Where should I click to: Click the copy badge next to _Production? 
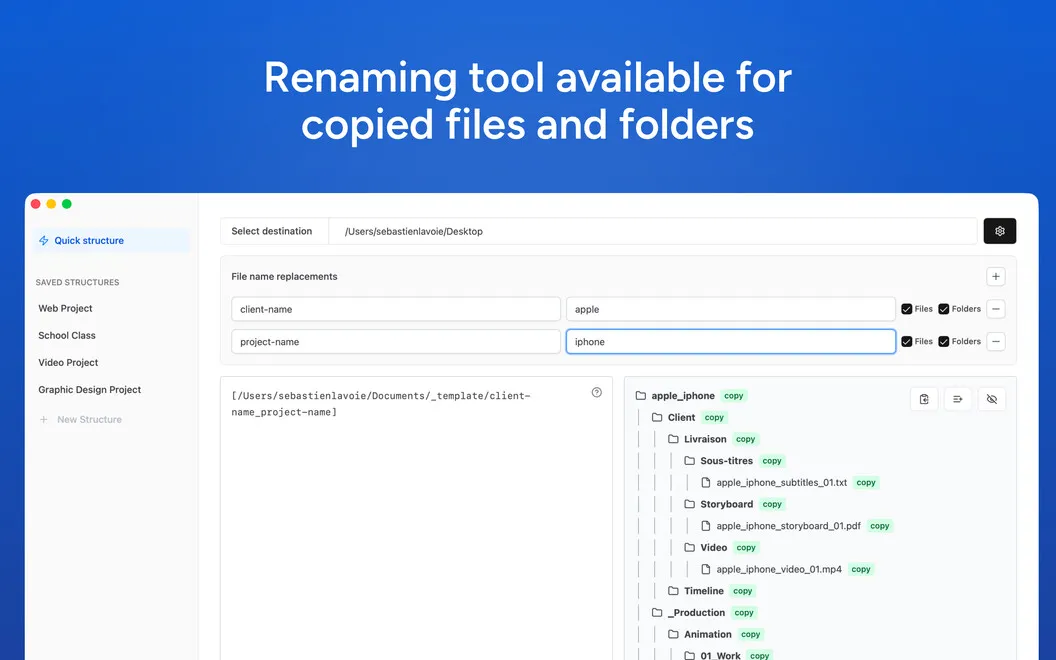(x=744, y=612)
